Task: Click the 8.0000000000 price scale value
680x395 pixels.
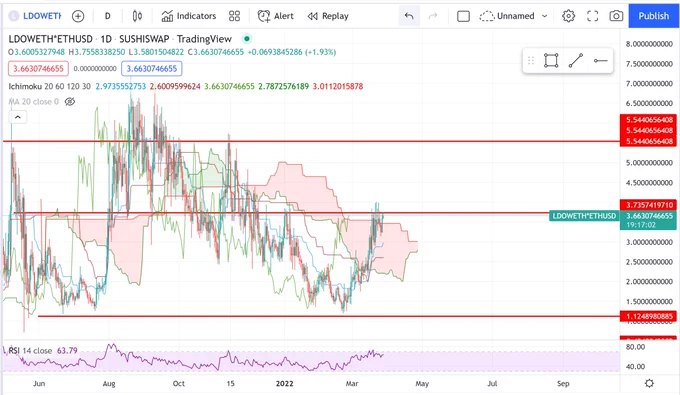Action: (x=649, y=44)
